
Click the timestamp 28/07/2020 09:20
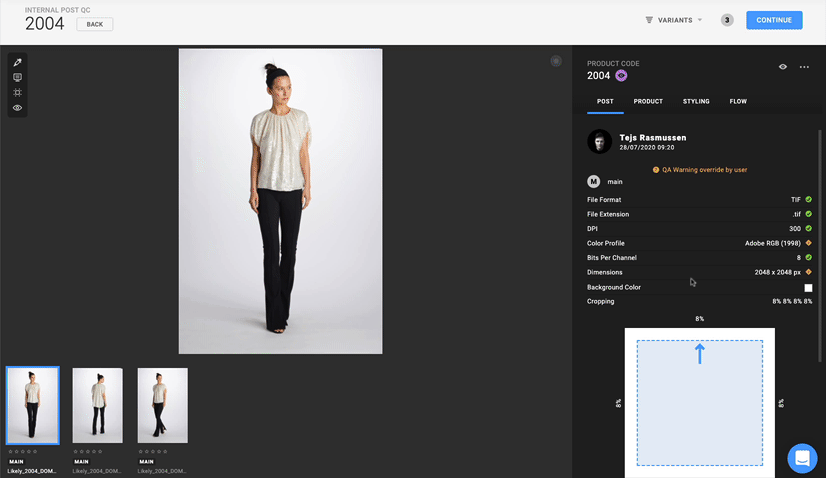(x=646, y=148)
